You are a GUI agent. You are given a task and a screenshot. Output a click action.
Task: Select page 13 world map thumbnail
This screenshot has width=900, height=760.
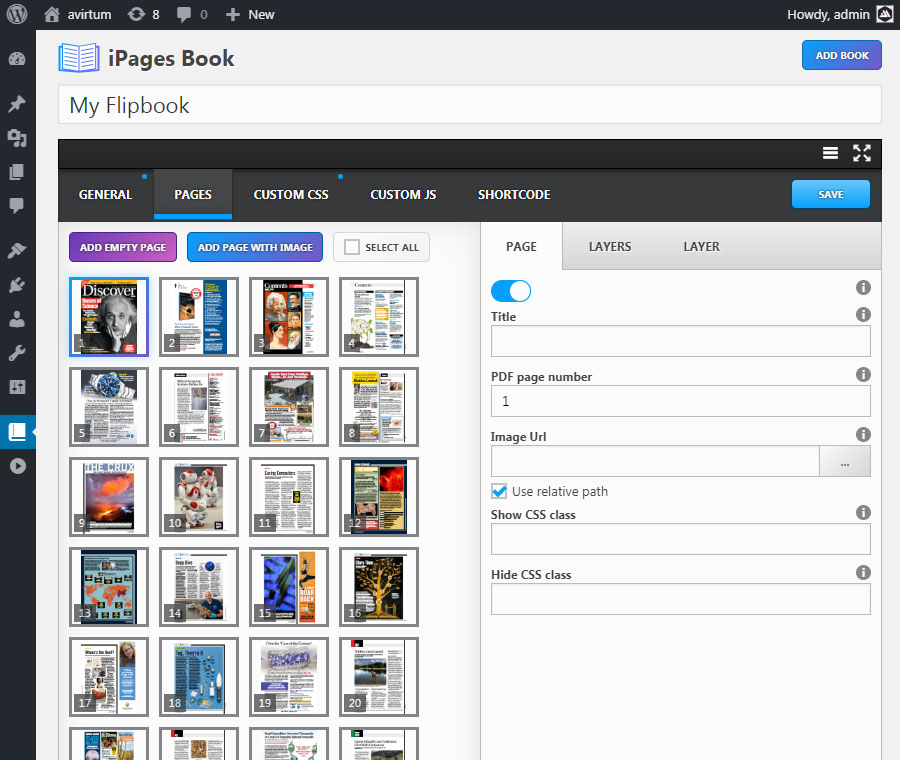(x=109, y=587)
